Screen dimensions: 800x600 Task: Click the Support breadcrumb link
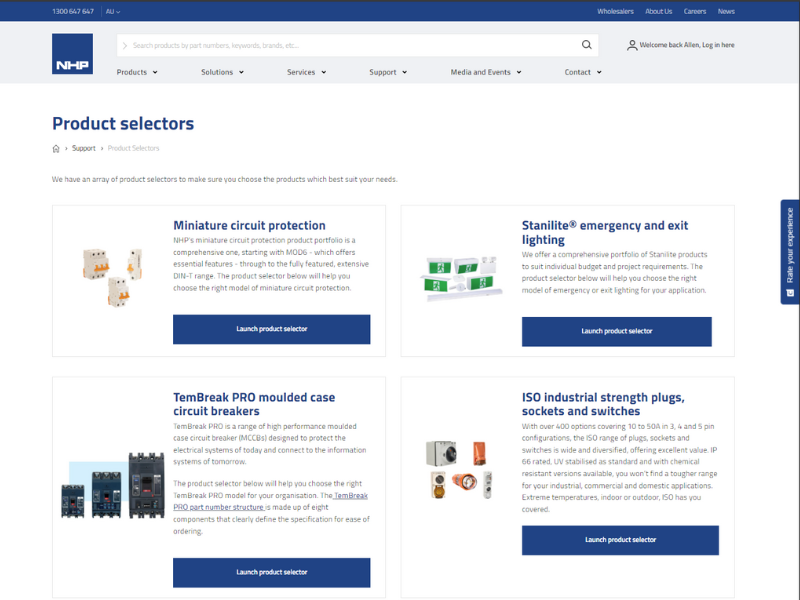(x=84, y=148)
